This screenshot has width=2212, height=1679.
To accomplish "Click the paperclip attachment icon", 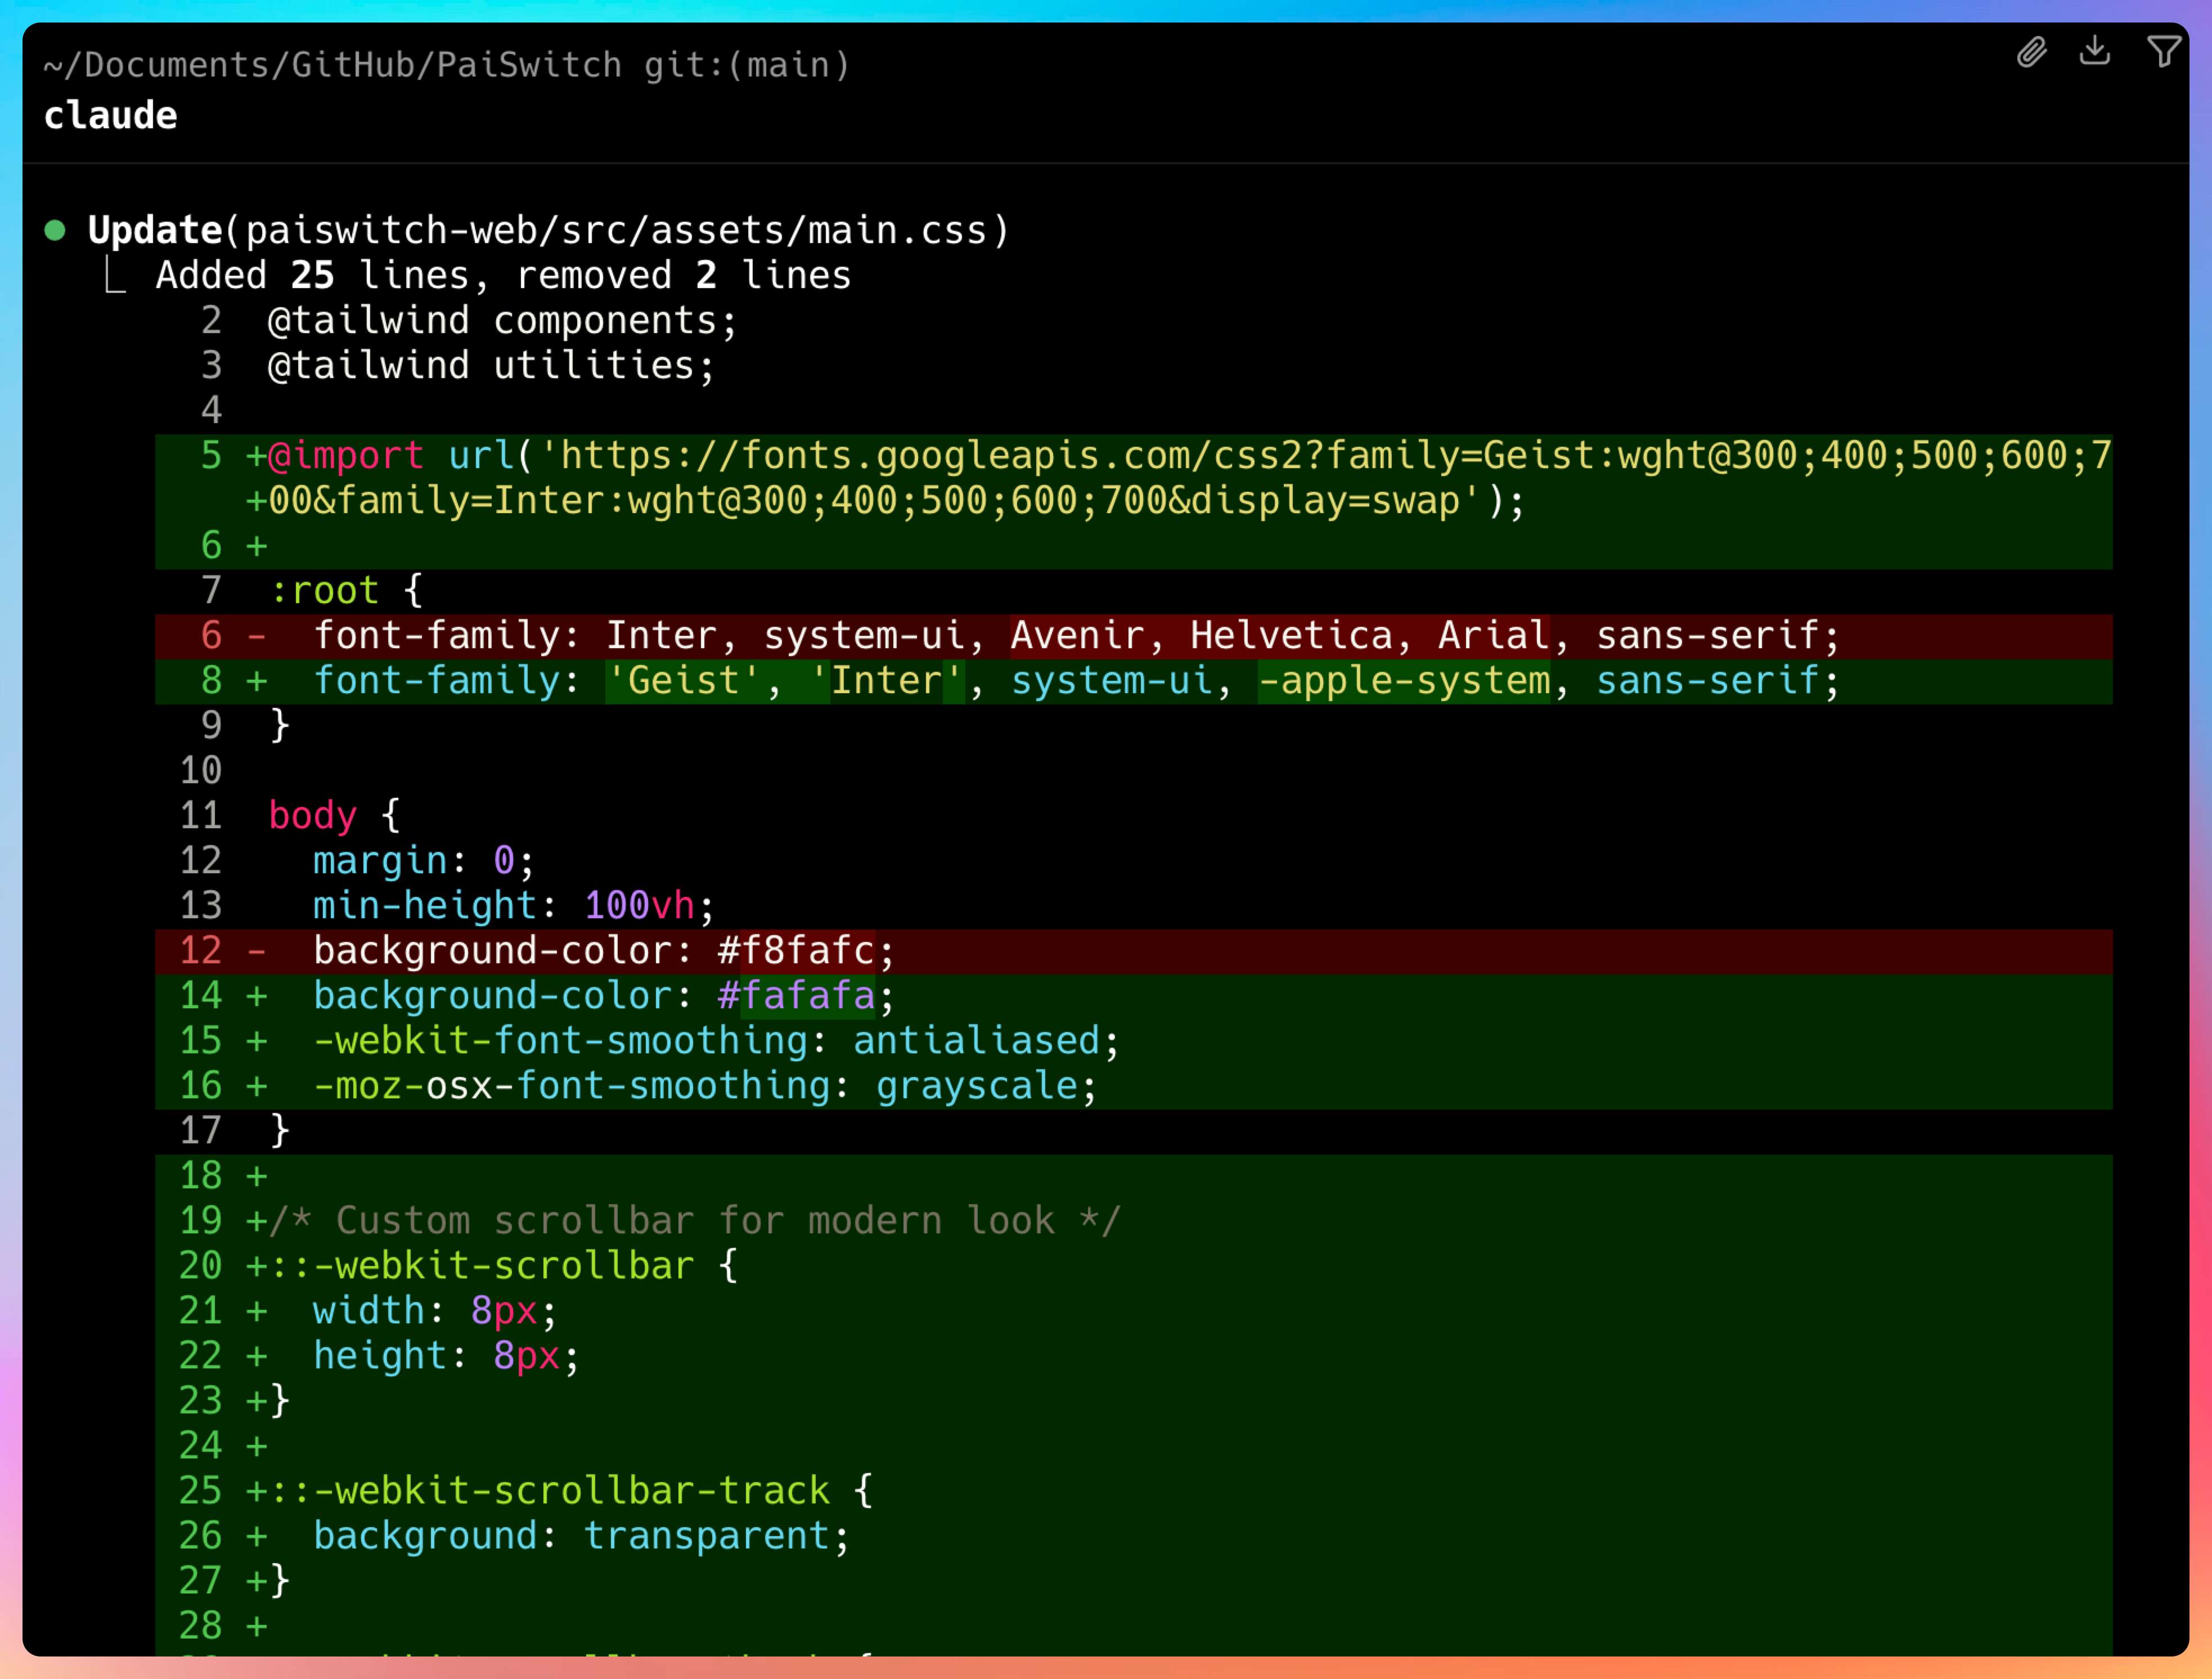I will (2031, 51).
